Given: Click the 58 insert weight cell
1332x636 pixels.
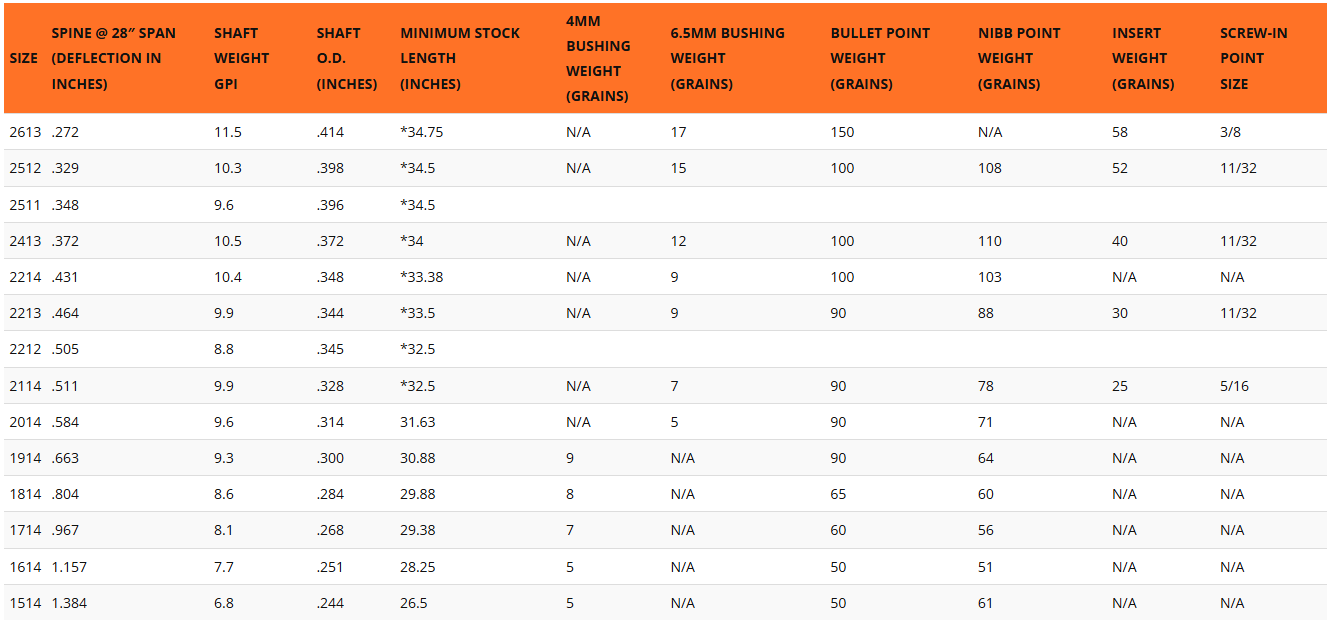Looking at the screenshot, I should click(1120, 132).
